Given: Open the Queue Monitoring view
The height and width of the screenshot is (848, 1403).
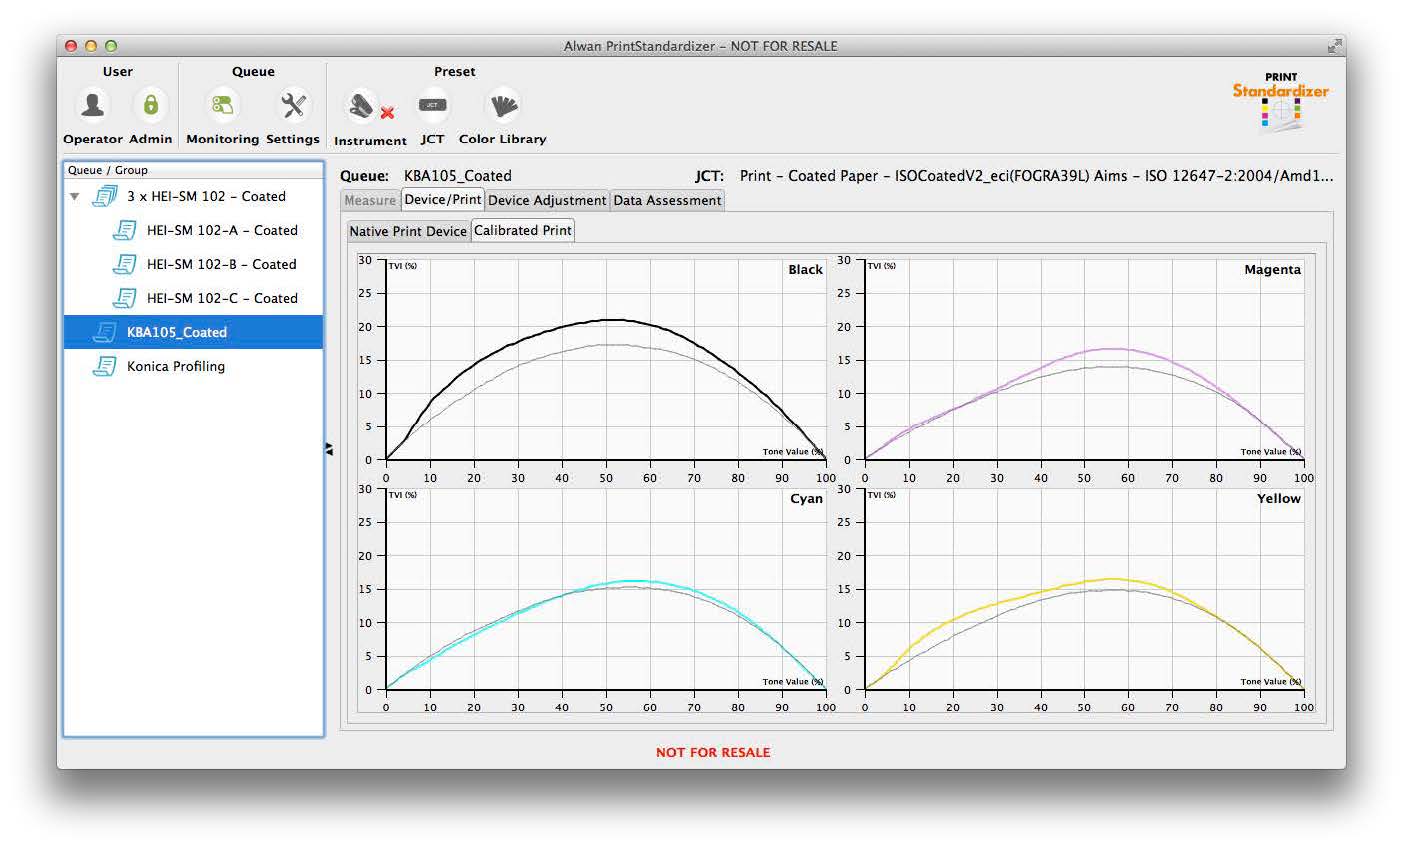Looking at the screenshot, I should [222, 105].
